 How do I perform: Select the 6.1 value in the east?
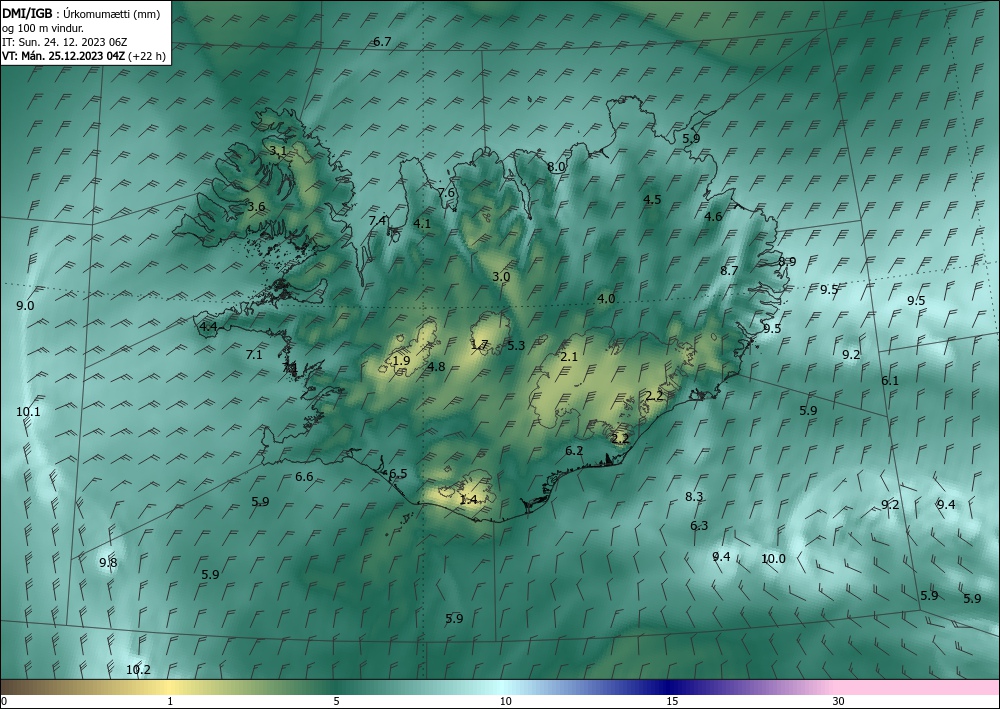pos(890,381)
